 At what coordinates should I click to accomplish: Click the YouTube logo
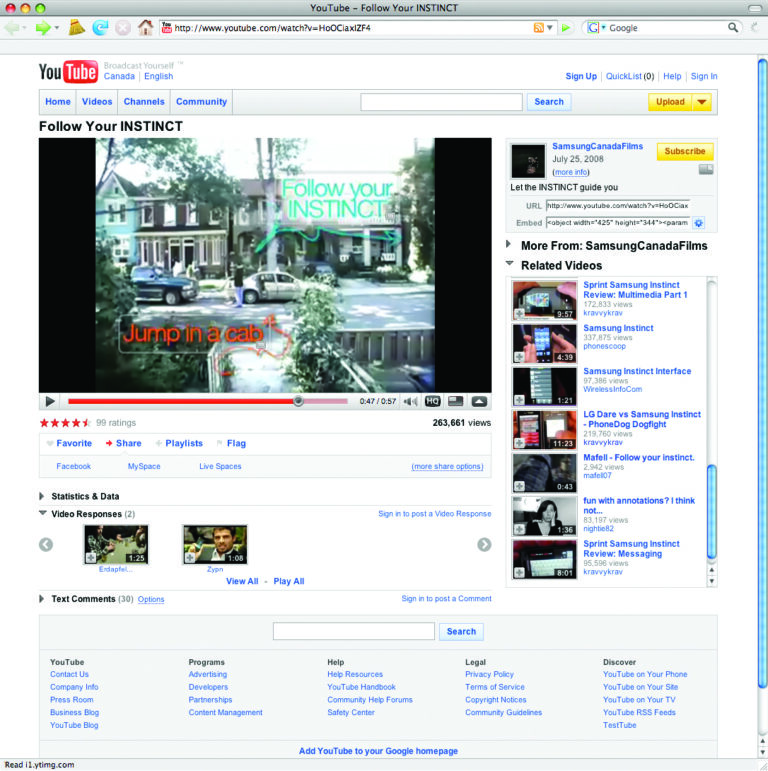68,71
